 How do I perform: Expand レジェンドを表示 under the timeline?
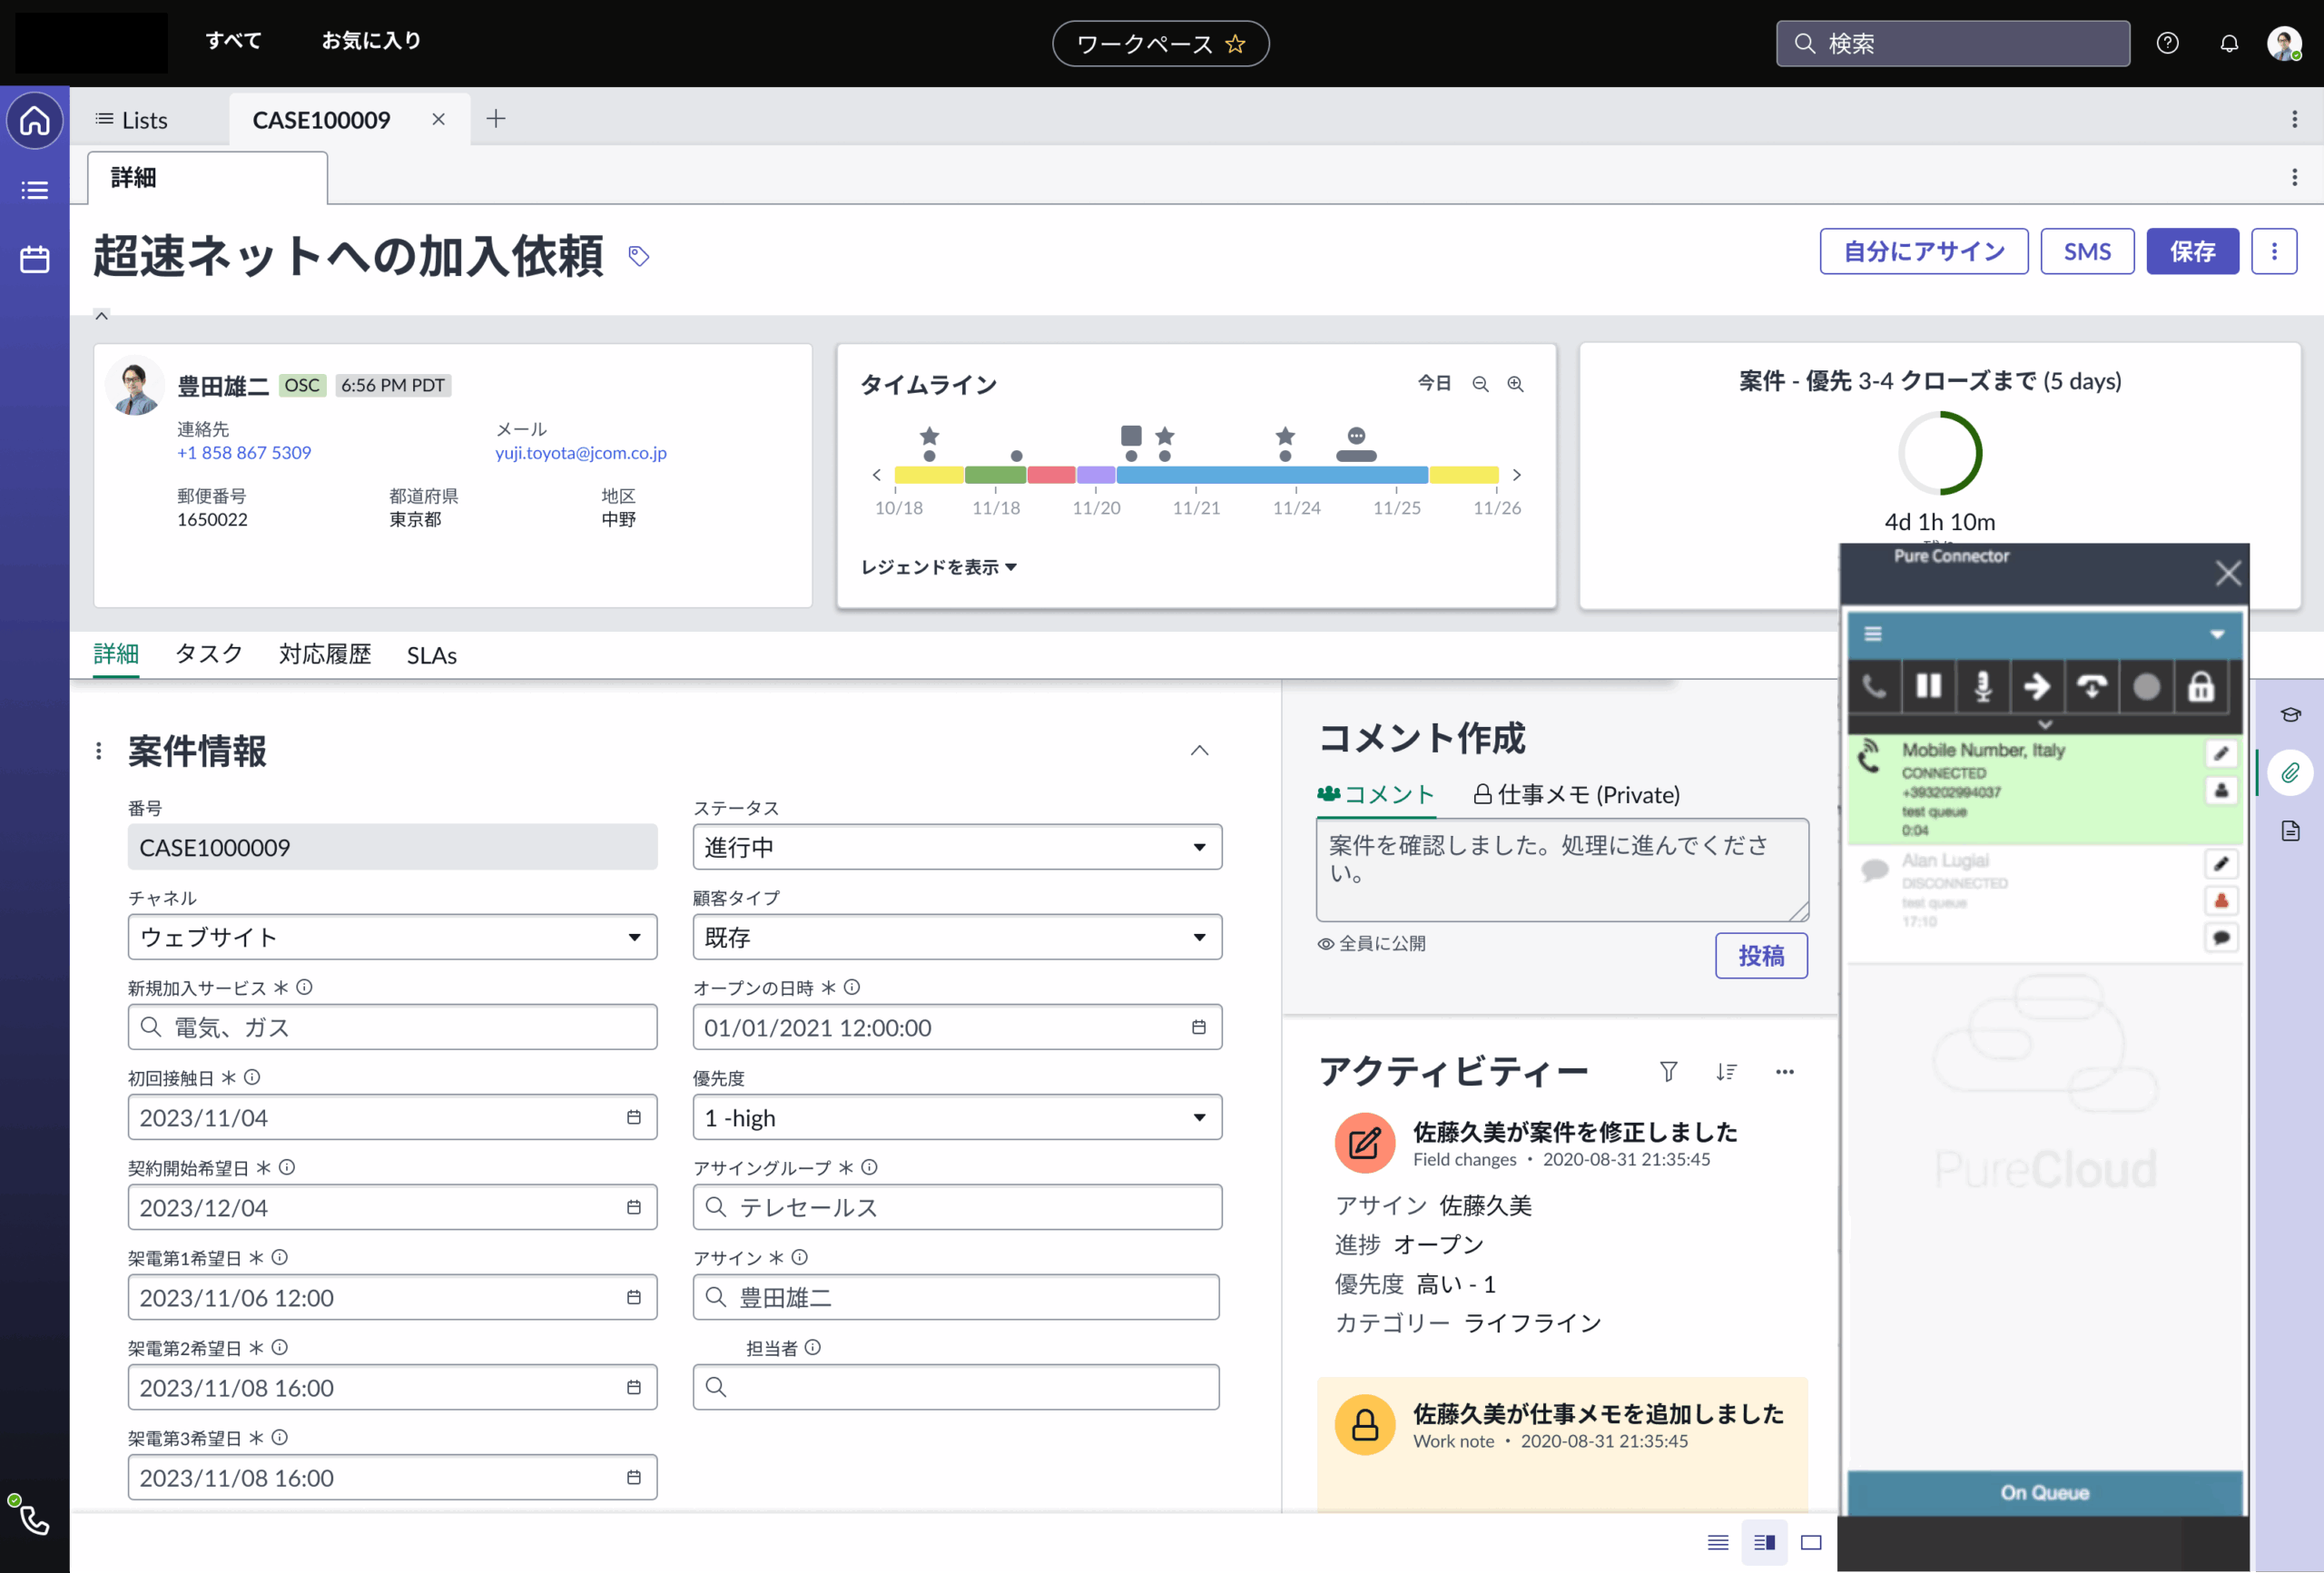pos(938,567)
